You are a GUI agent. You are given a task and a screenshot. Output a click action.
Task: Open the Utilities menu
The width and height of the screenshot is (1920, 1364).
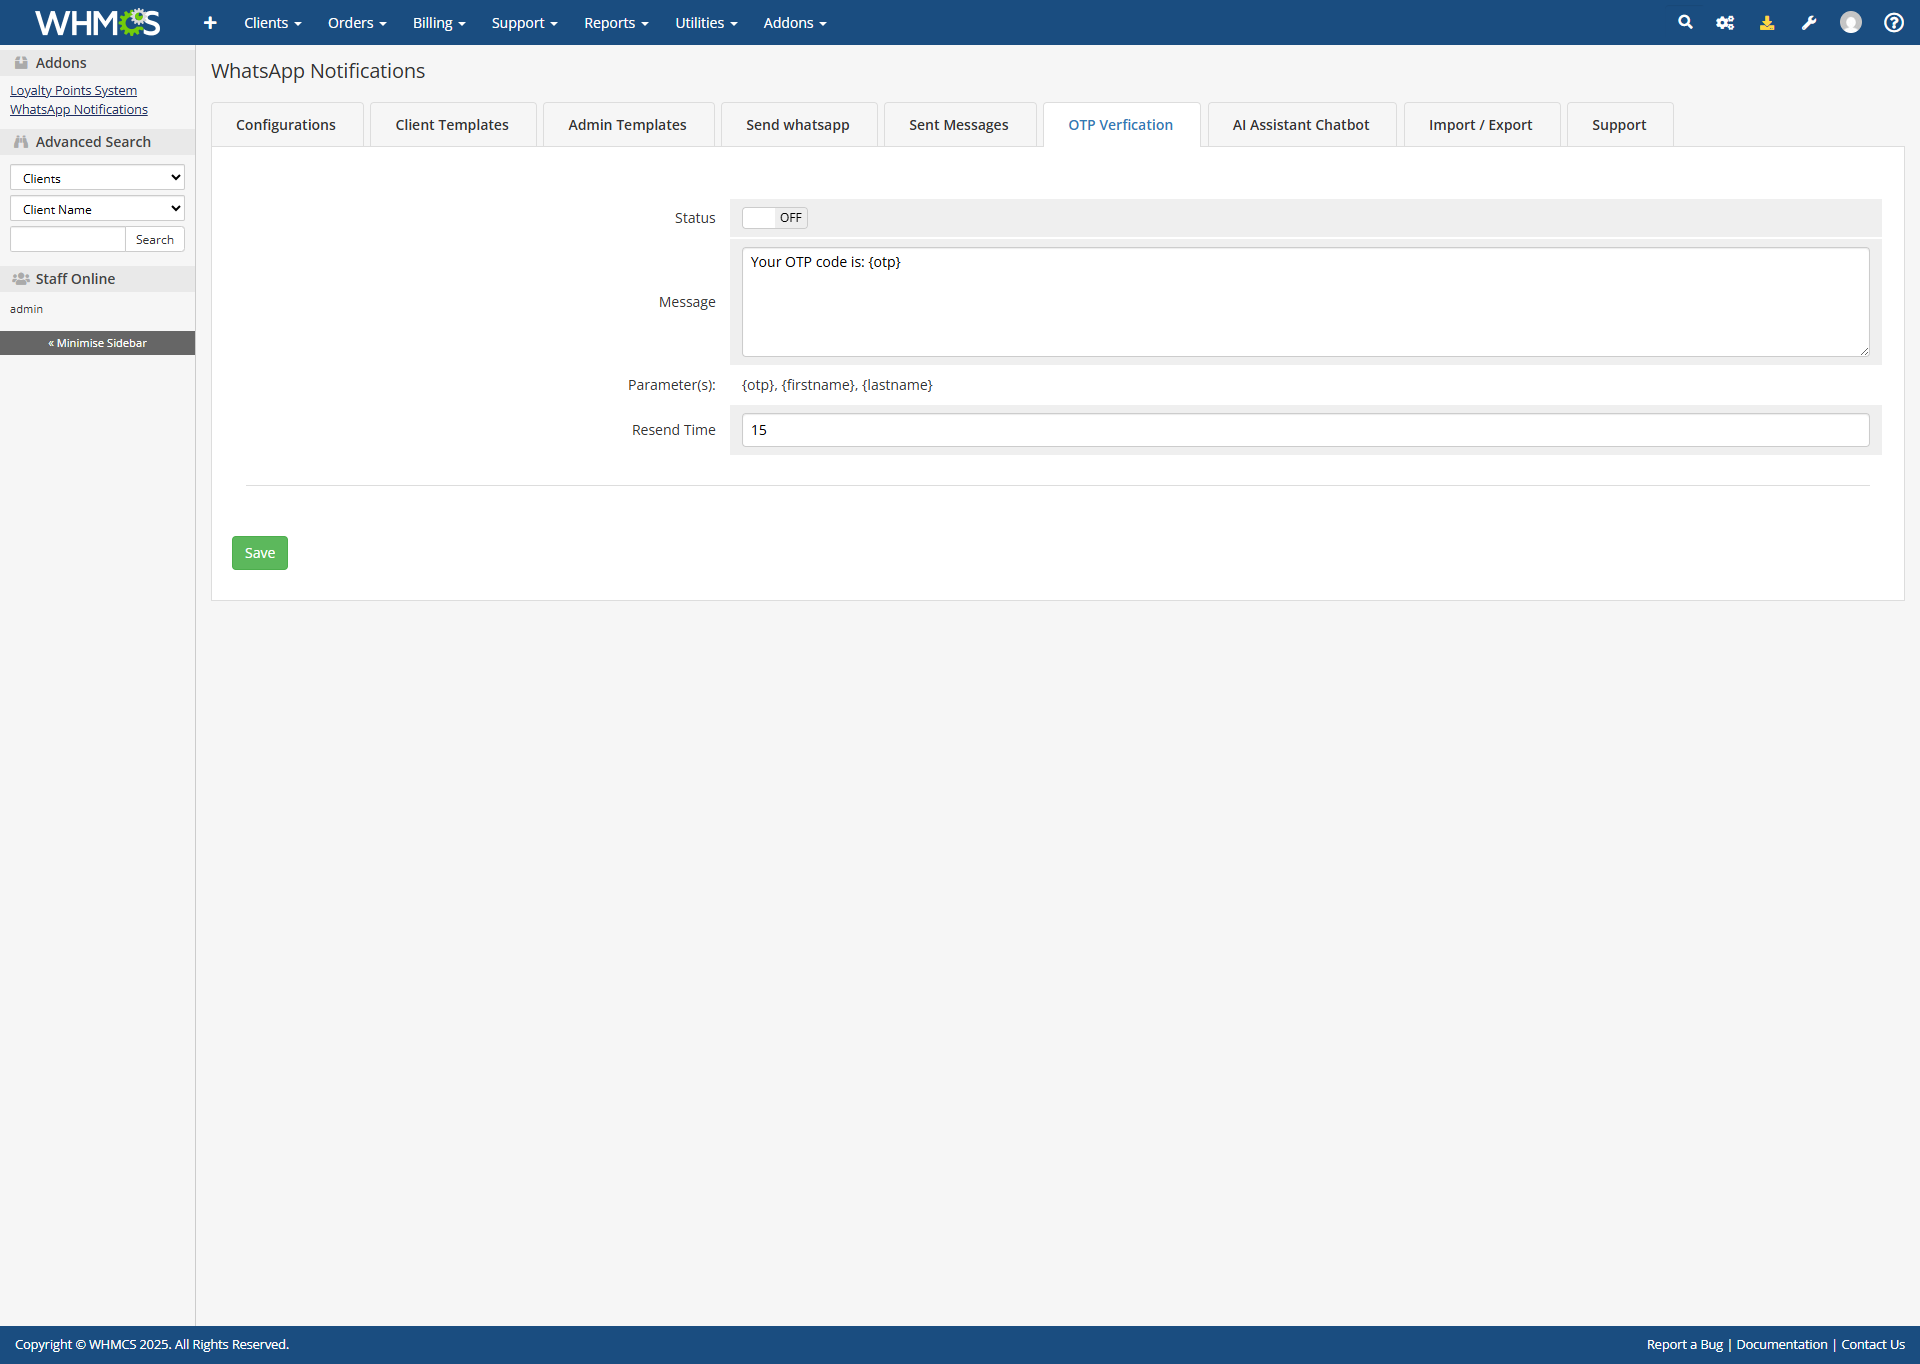(705, 23)
